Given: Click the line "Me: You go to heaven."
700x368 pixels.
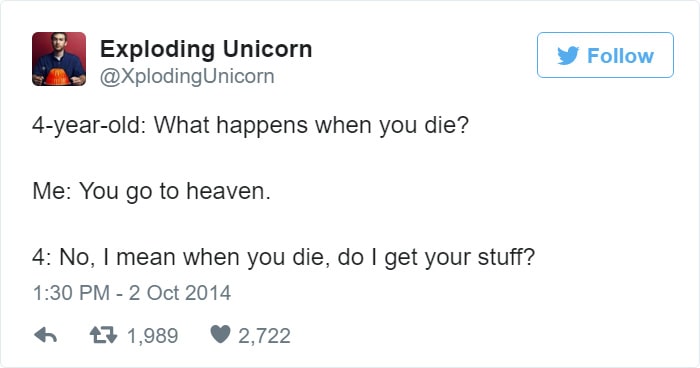Looking at the screenshot, I should pyautogui.click(x=151, y=191).
